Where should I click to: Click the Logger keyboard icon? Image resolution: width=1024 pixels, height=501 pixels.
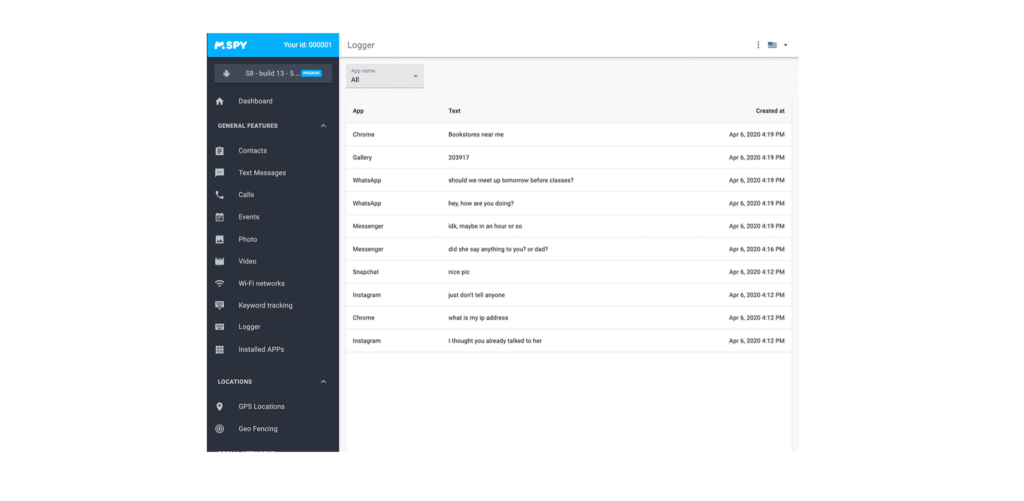[219, 327]
